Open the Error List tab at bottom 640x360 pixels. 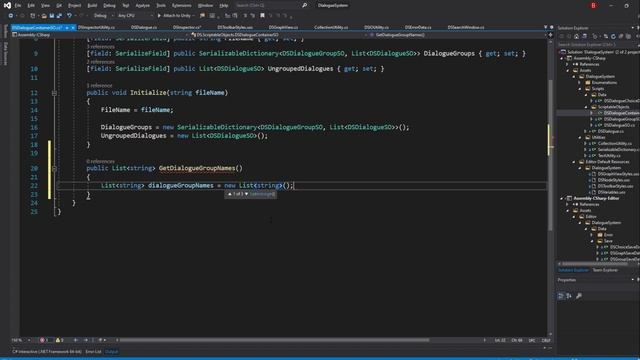pos(93,351)
